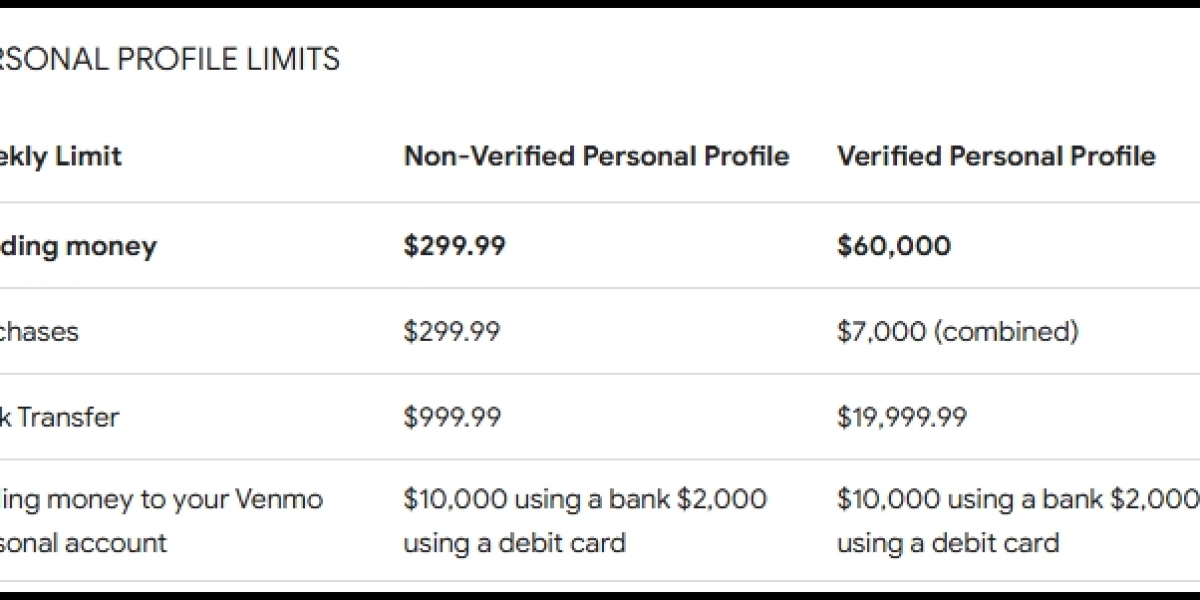Select the Bank Transfer row label
The width and height of the screenshot is (1200, 600).
[59, 416]
